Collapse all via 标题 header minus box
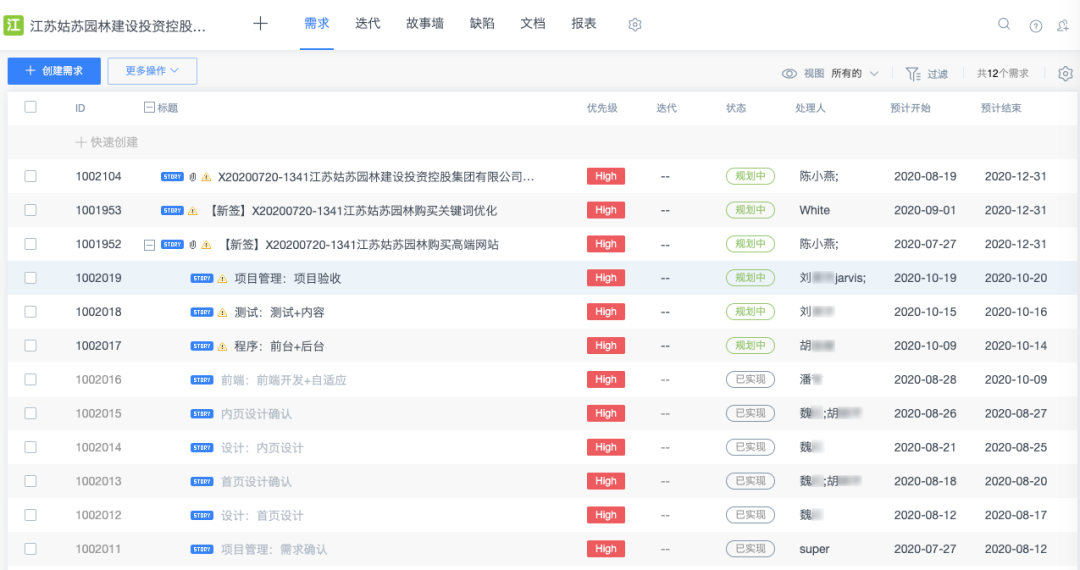 (x=149, y=107)
